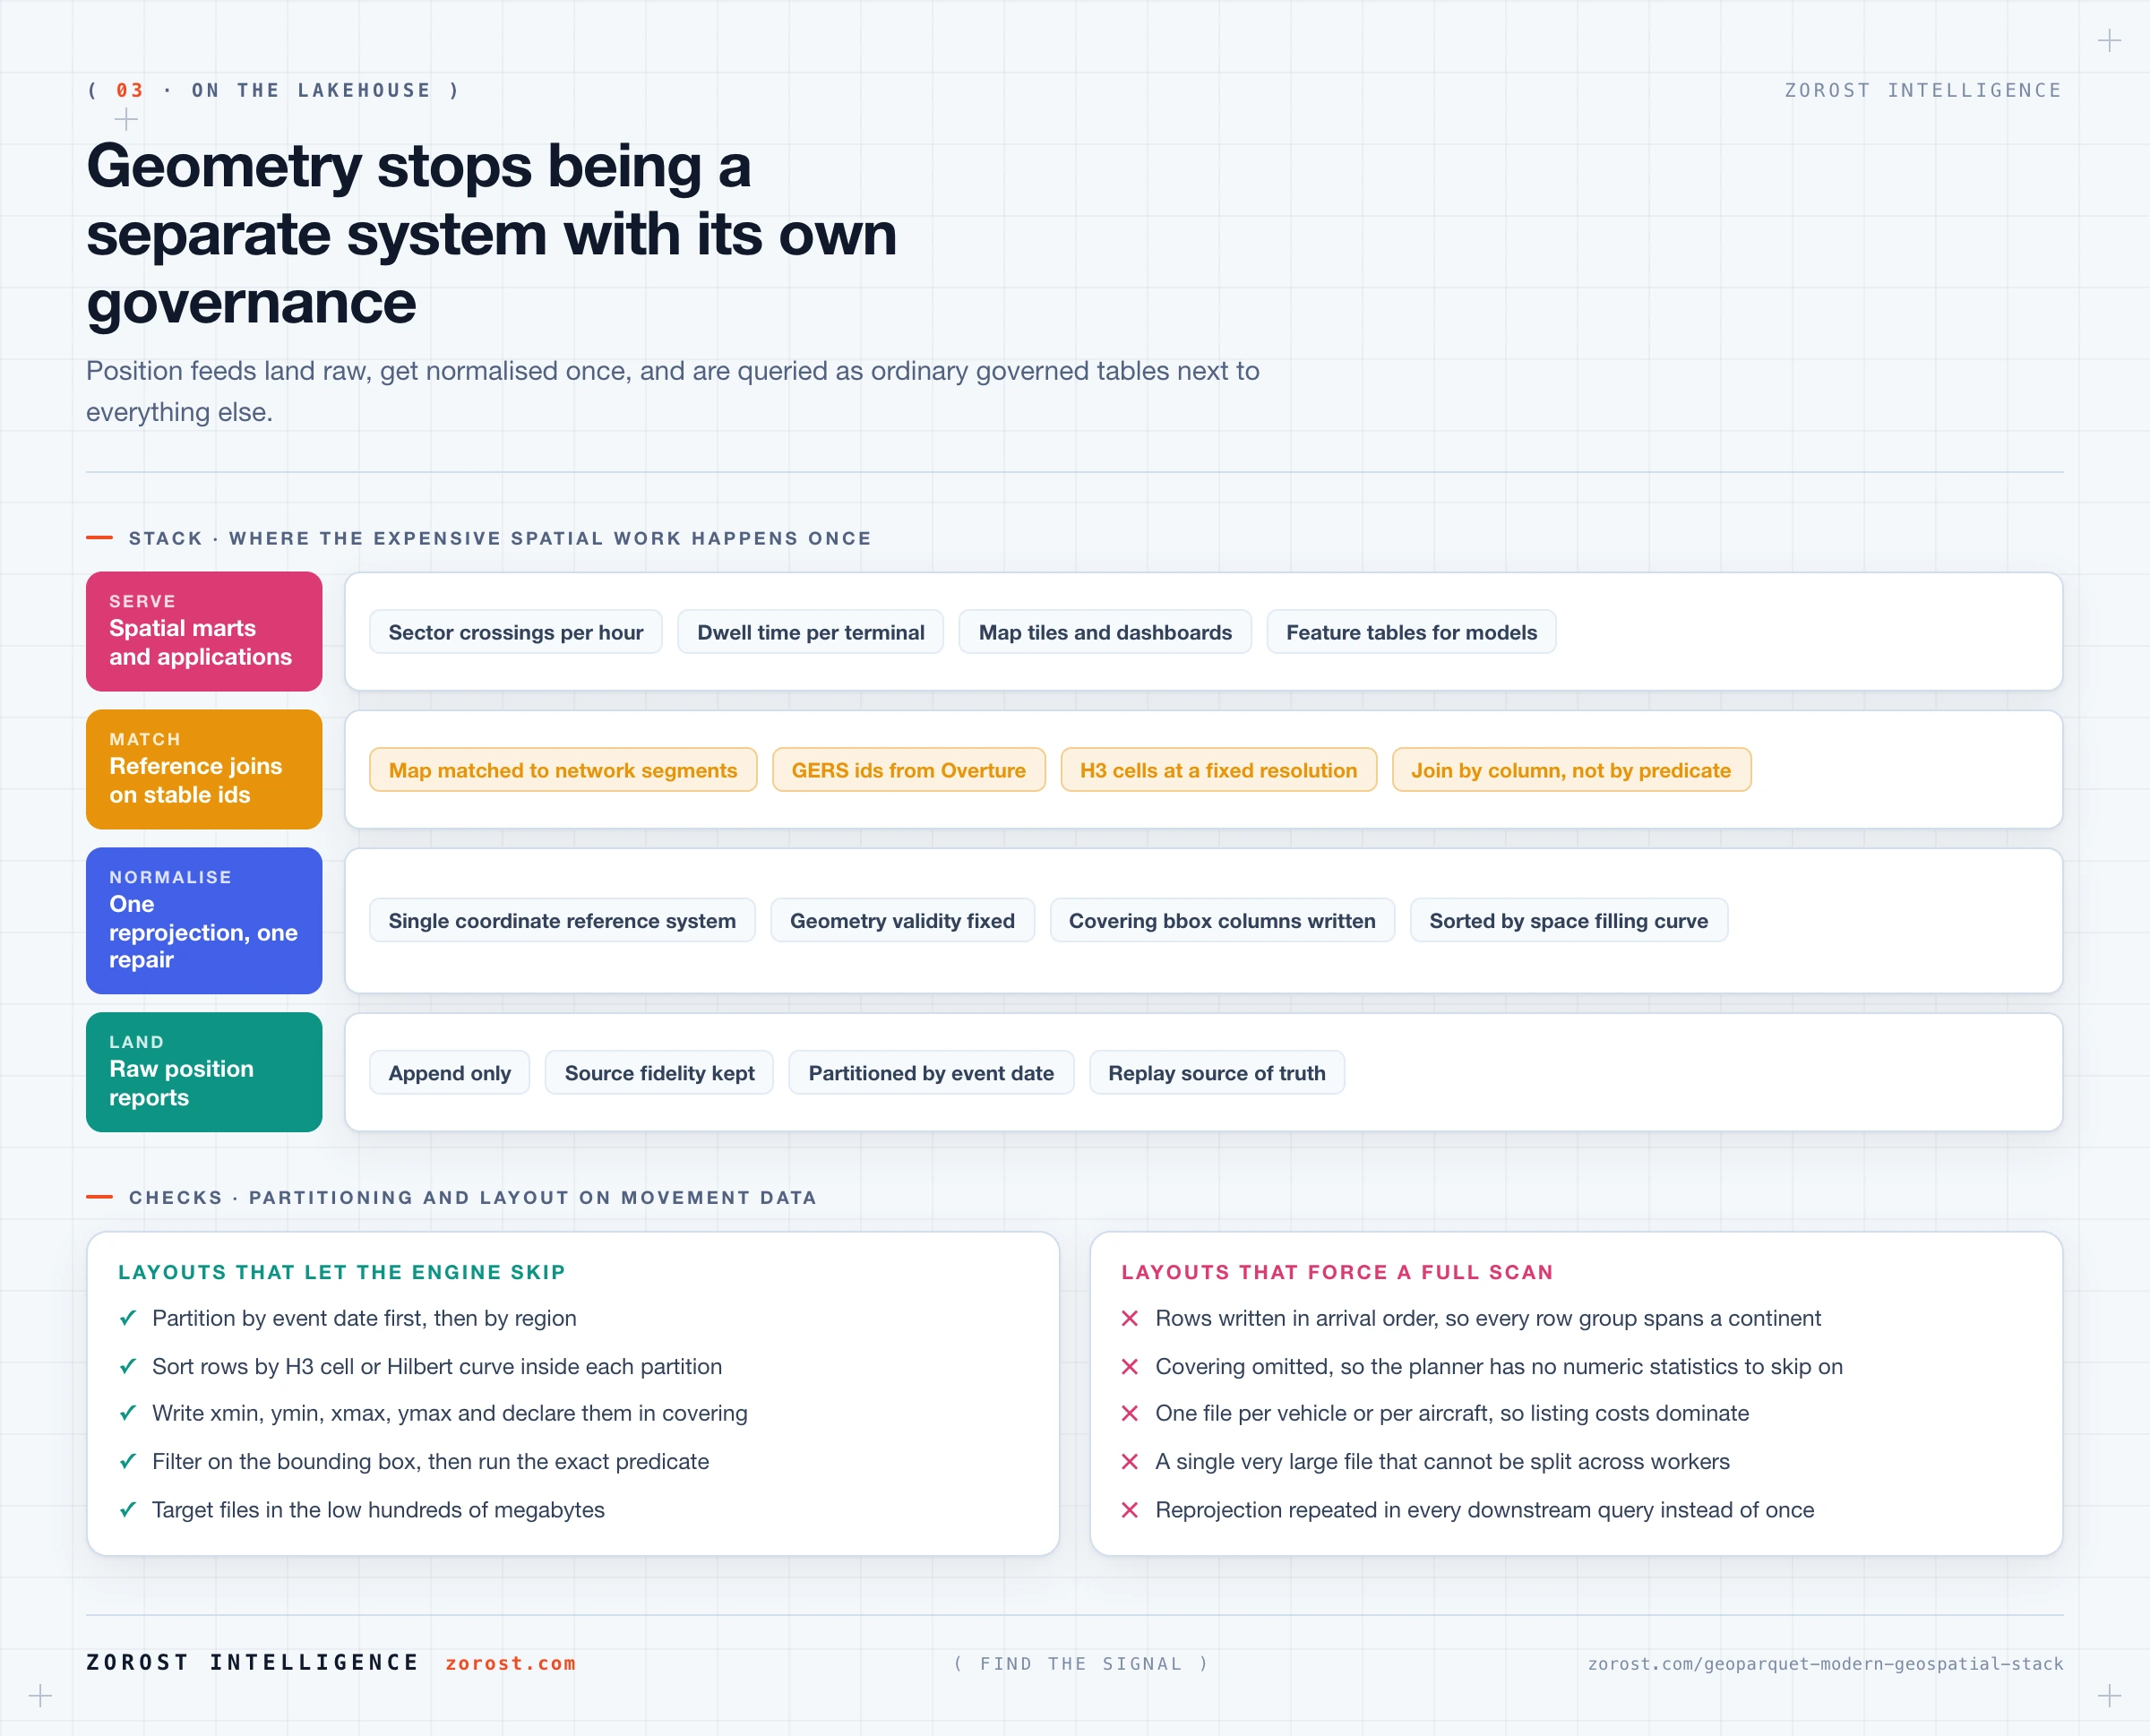Click the X mark next to 'Reprojection repeated in every downstream query'
Screen dimensions: 2150x1736
(x=1130, y=1510)
